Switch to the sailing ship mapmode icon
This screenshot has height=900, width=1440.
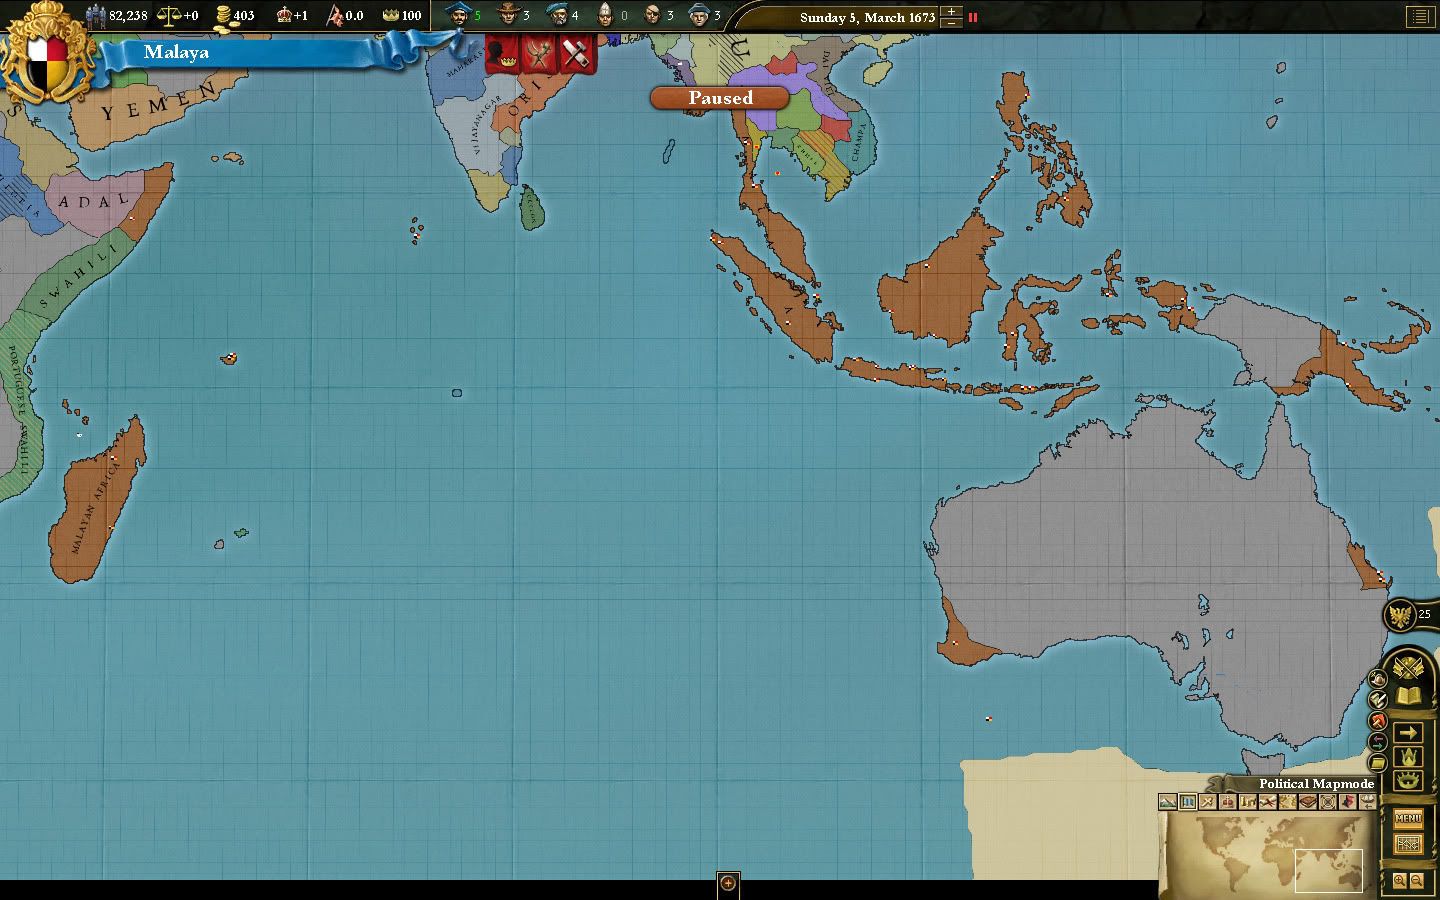pyautogui.click(x=1368, y=801)
